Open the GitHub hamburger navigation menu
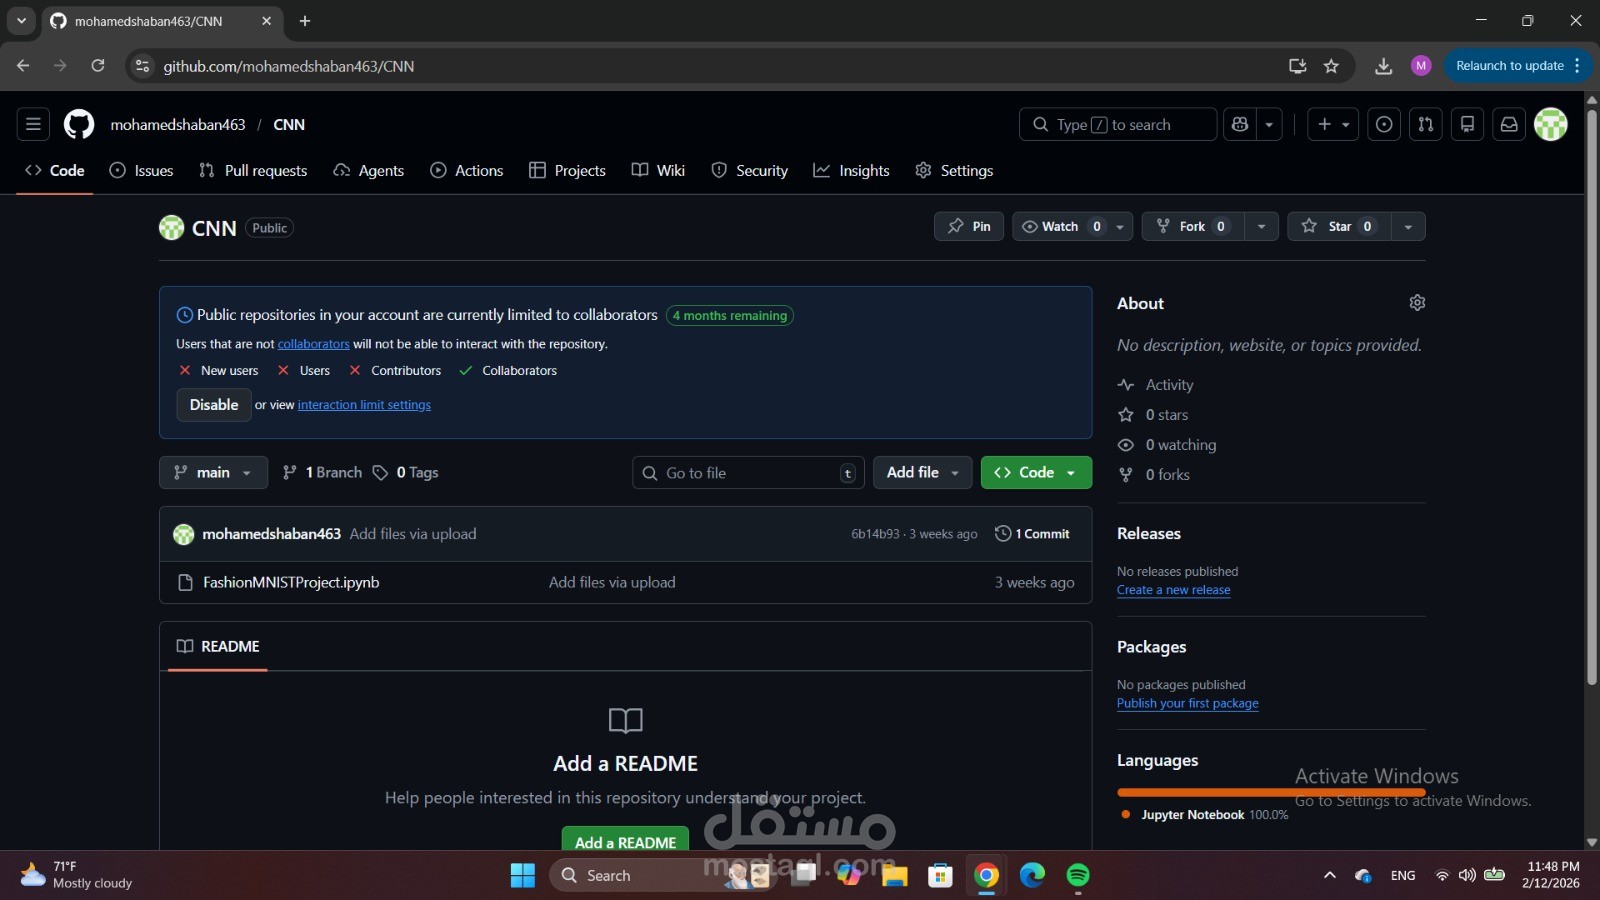The width and height of the screenshot is (1600, 900). click(x=33, y=124)
